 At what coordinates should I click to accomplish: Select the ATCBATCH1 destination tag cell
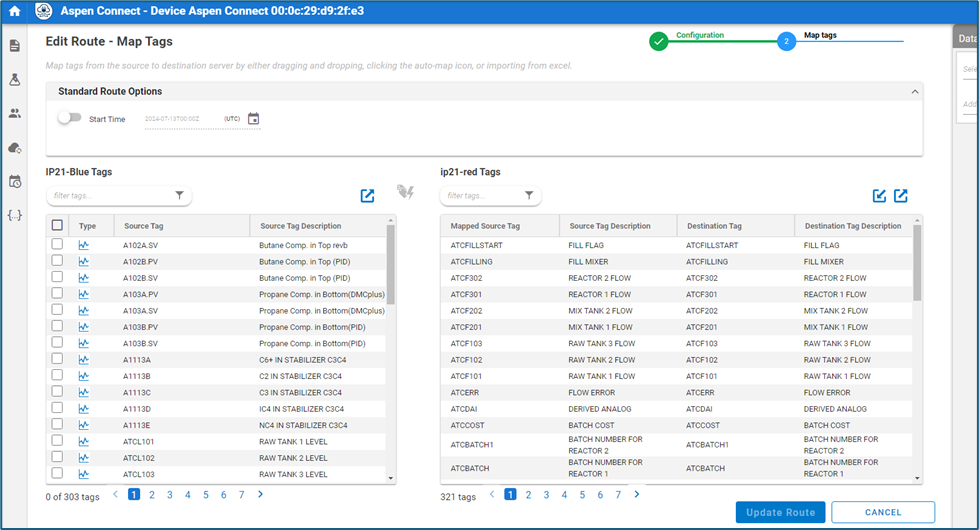[707, 445]
